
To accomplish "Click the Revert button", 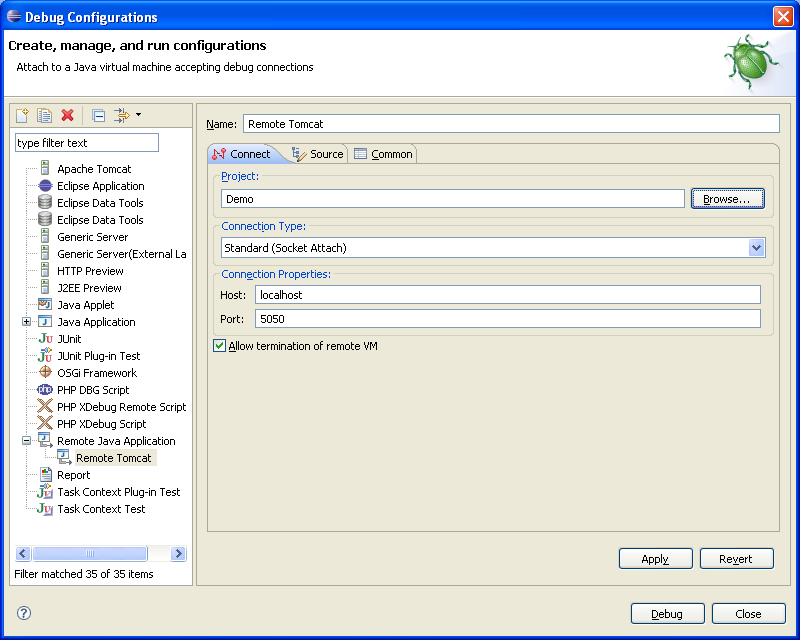I will 736,559.
